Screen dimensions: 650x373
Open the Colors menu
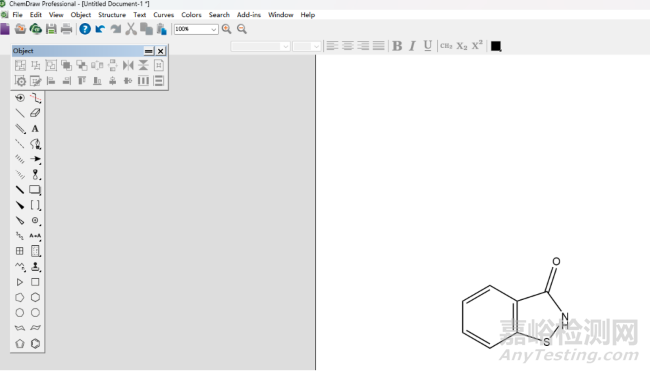(x=191, y=15)
